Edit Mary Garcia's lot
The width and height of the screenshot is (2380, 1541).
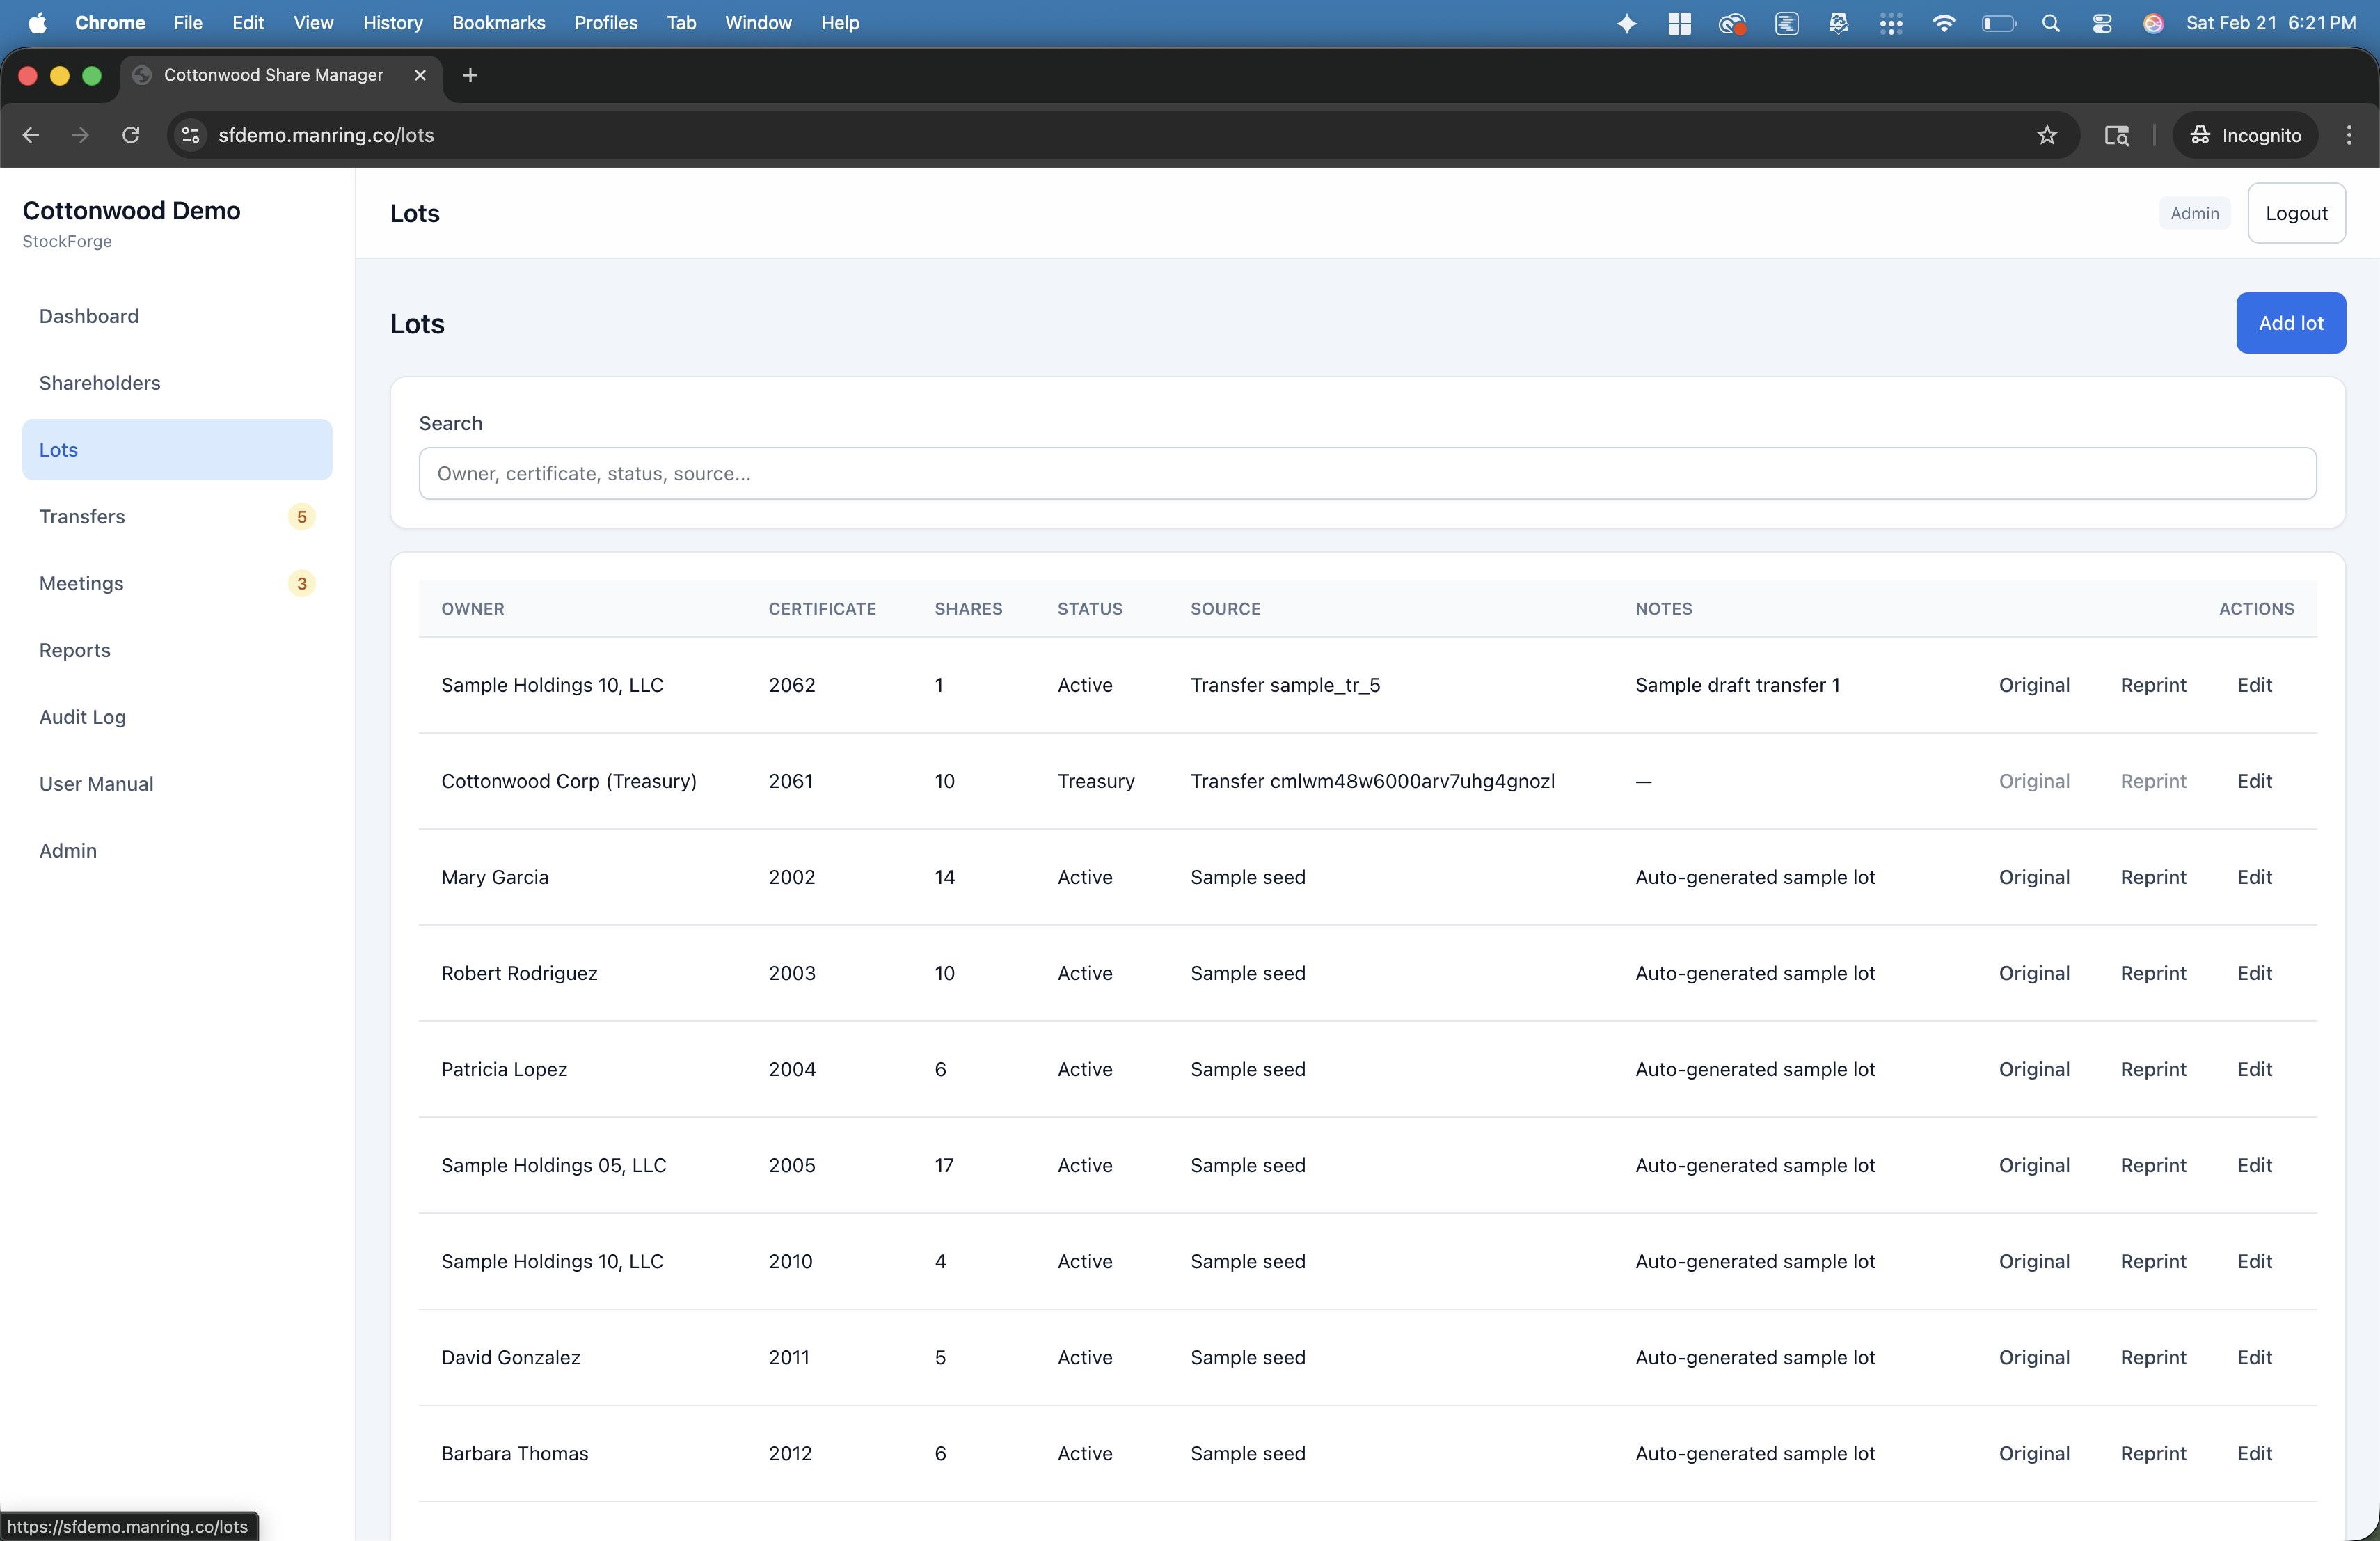[2254, 877]
